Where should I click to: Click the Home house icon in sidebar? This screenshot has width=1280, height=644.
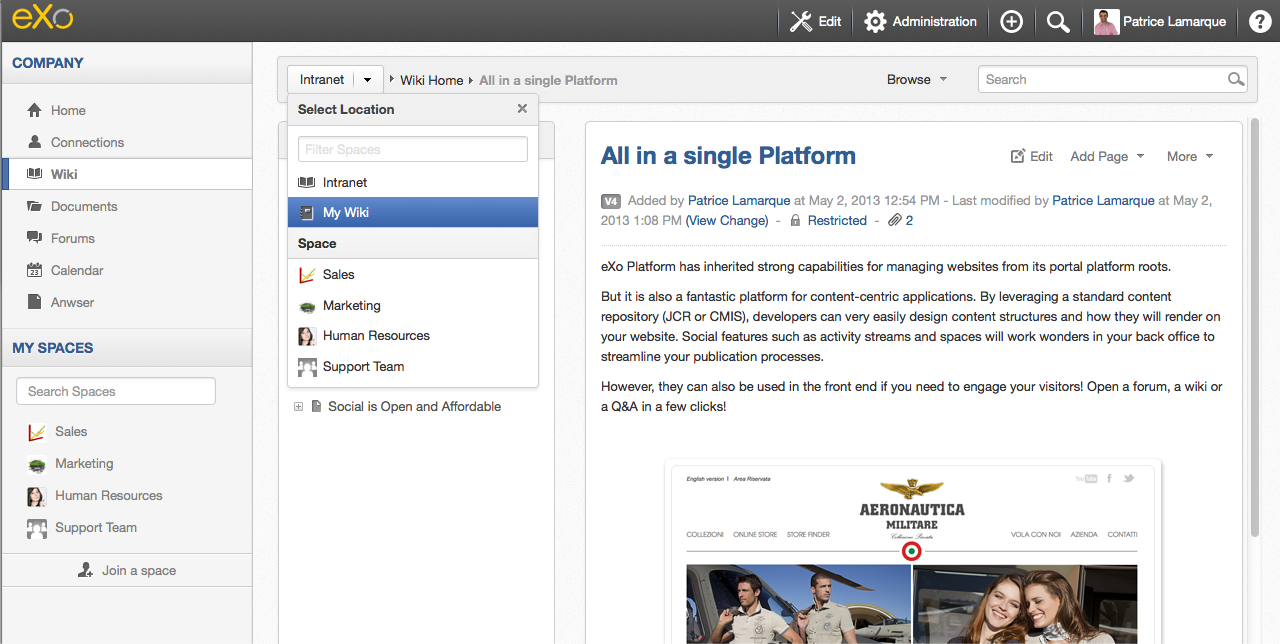tap(35, 110)
